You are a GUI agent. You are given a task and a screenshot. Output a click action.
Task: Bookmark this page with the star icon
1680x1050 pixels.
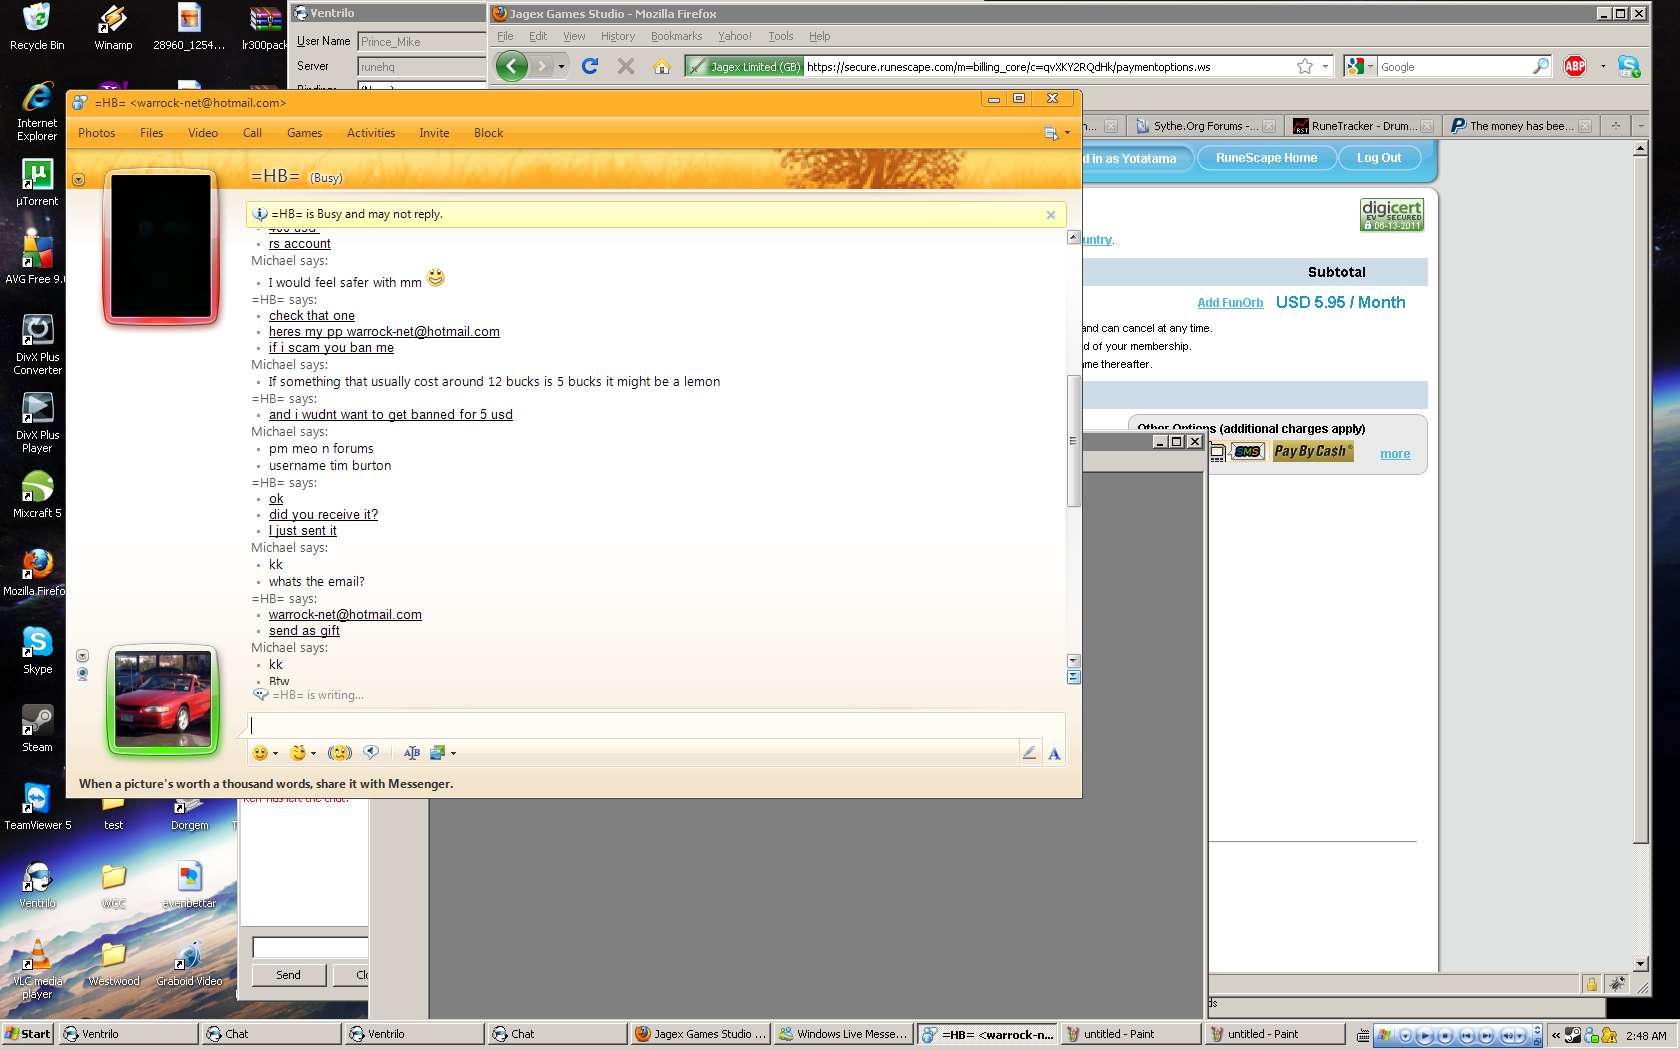(1305, 66)
